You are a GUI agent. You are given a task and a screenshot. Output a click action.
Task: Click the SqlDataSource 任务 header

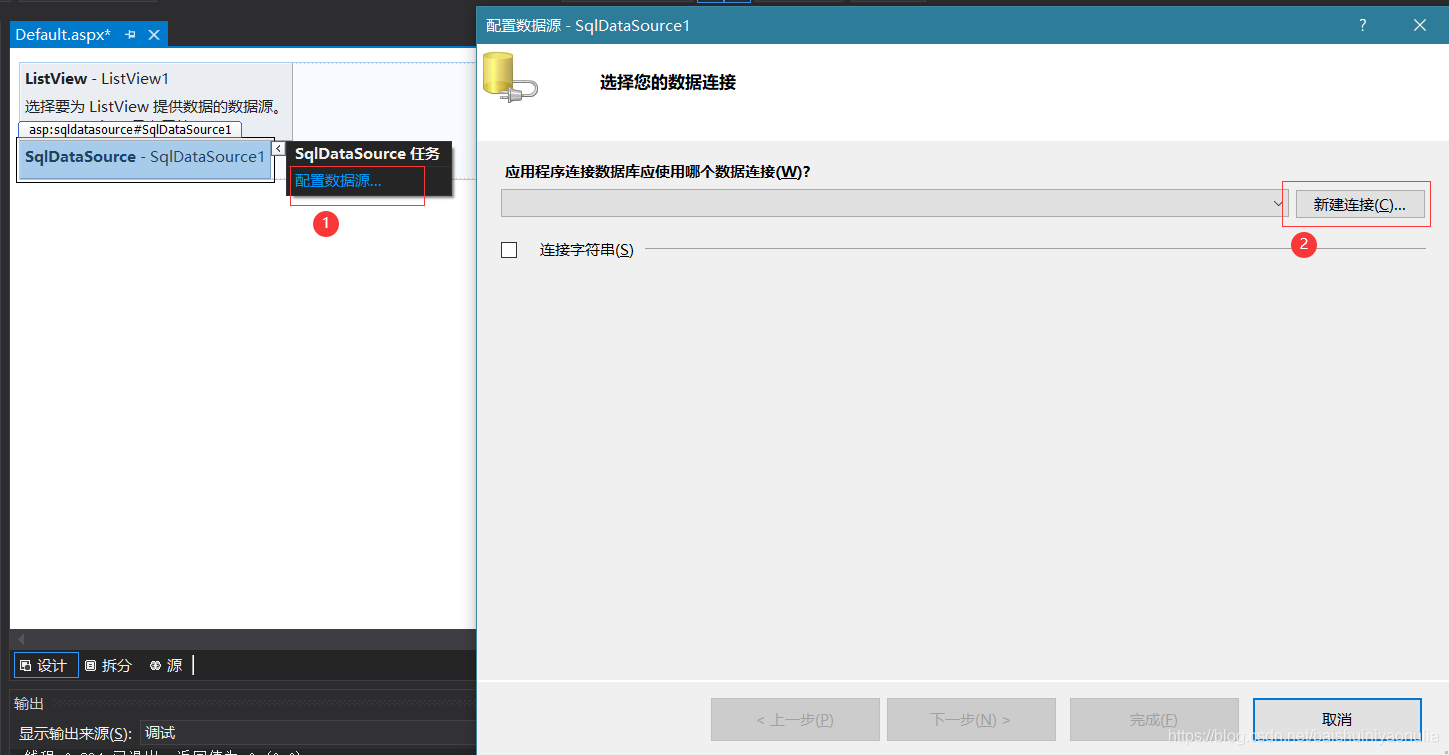click(367, 153)
